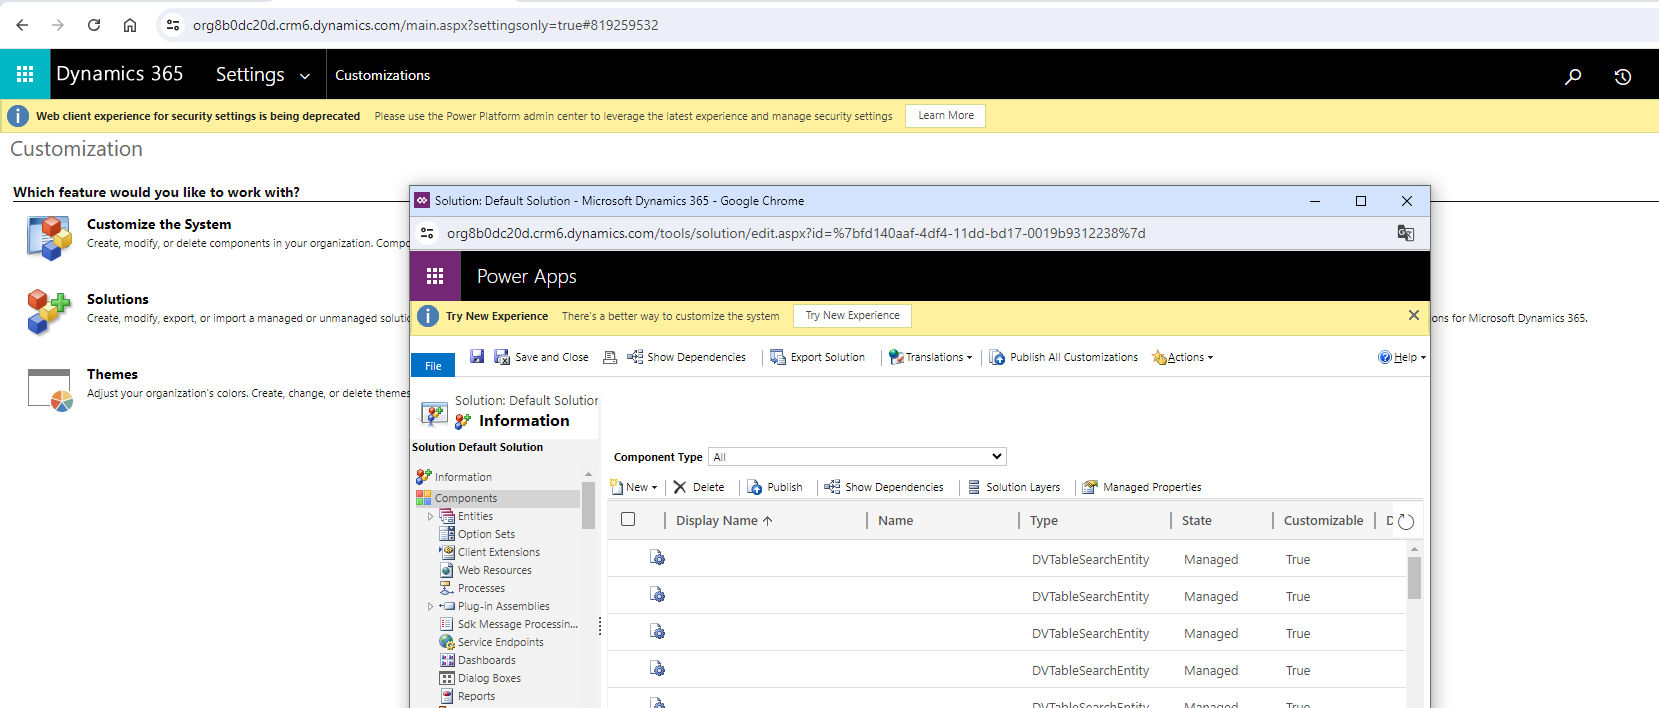Open the File menu tab

tap(433, 365)
